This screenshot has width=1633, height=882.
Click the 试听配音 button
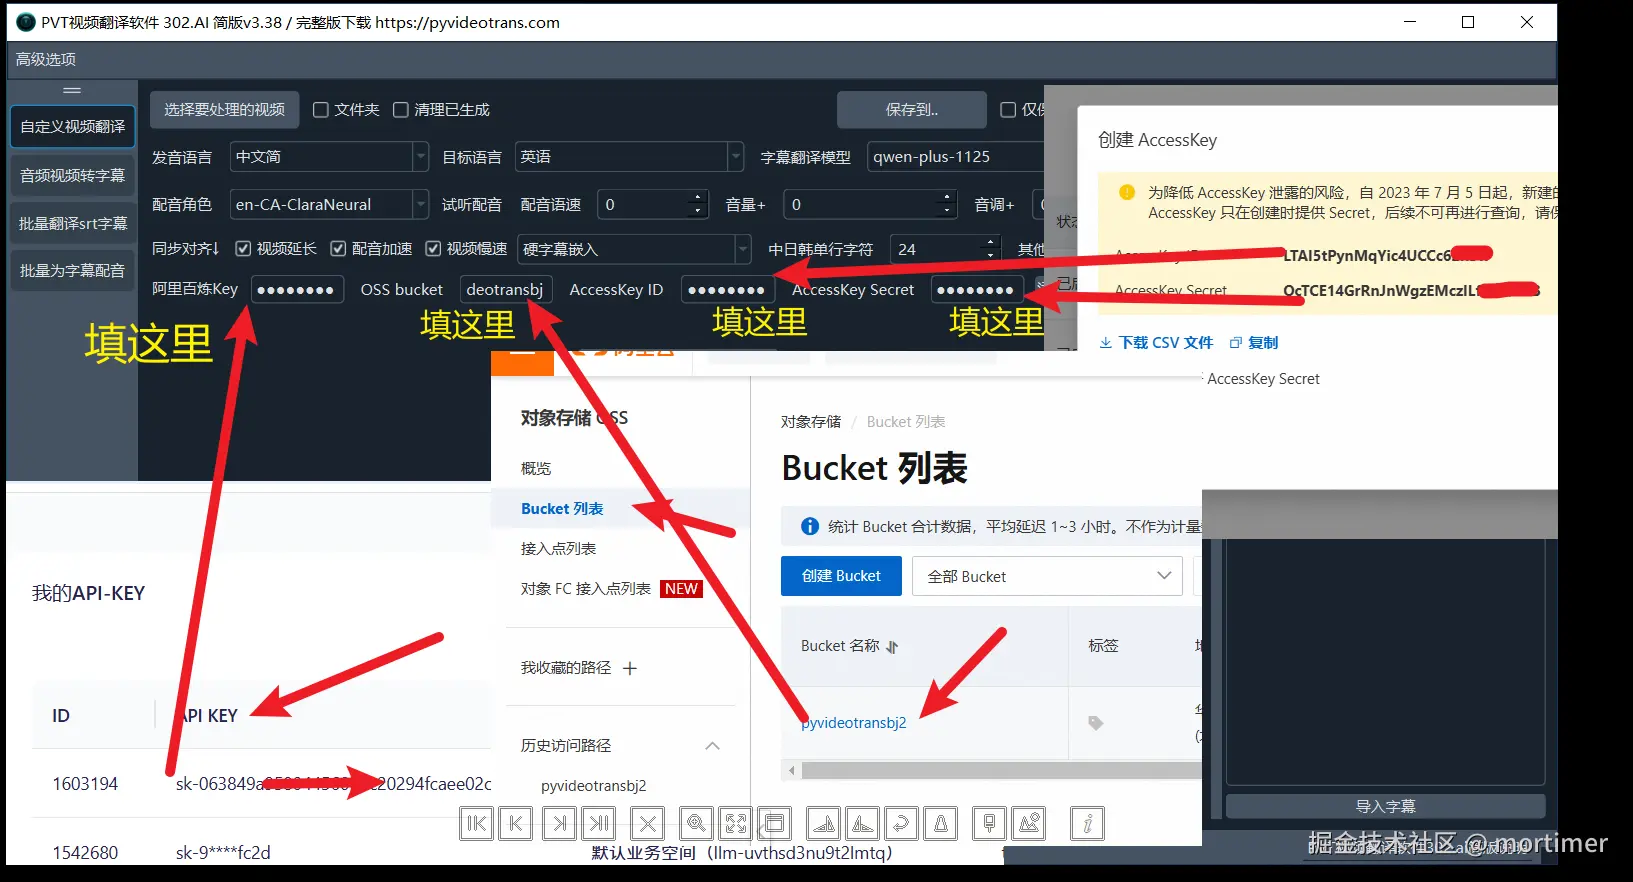pos(472,205)
